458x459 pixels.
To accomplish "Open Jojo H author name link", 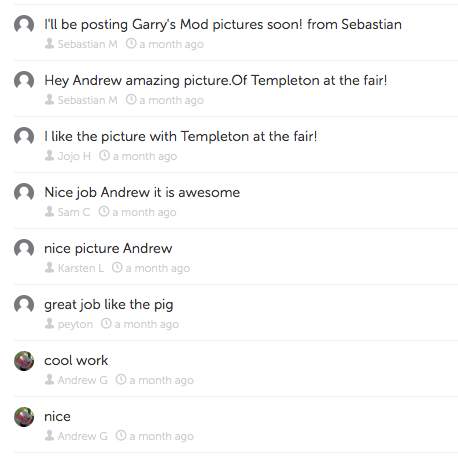I will 74,156.
